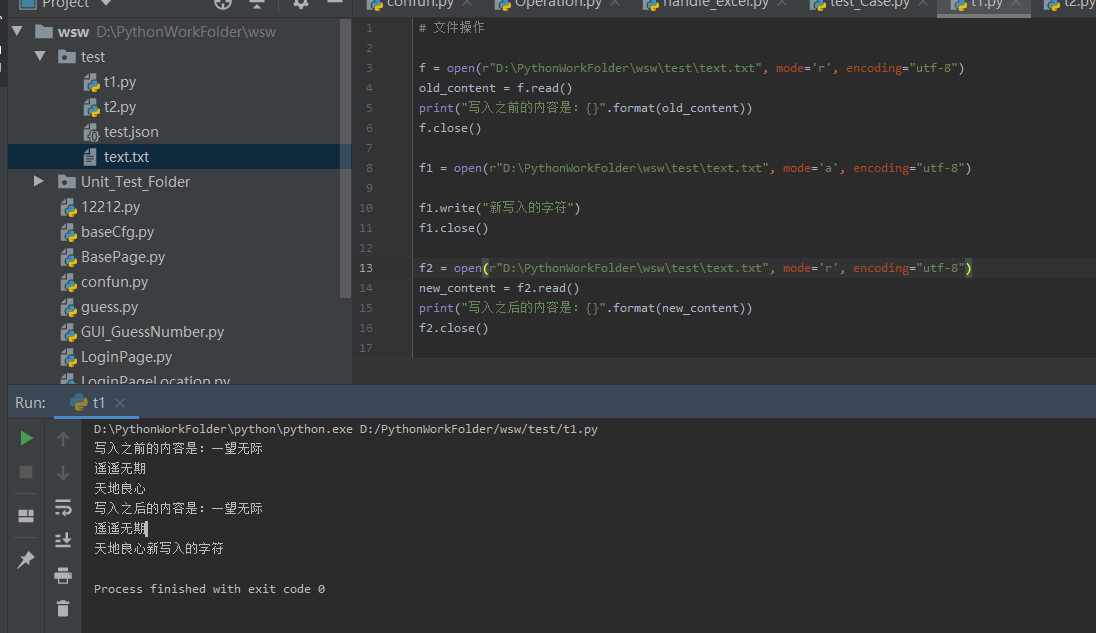Click console line '写入之后的内容是: 一望无际'
The height and width of the screenshot is (633, 1096).
(178, 509)
